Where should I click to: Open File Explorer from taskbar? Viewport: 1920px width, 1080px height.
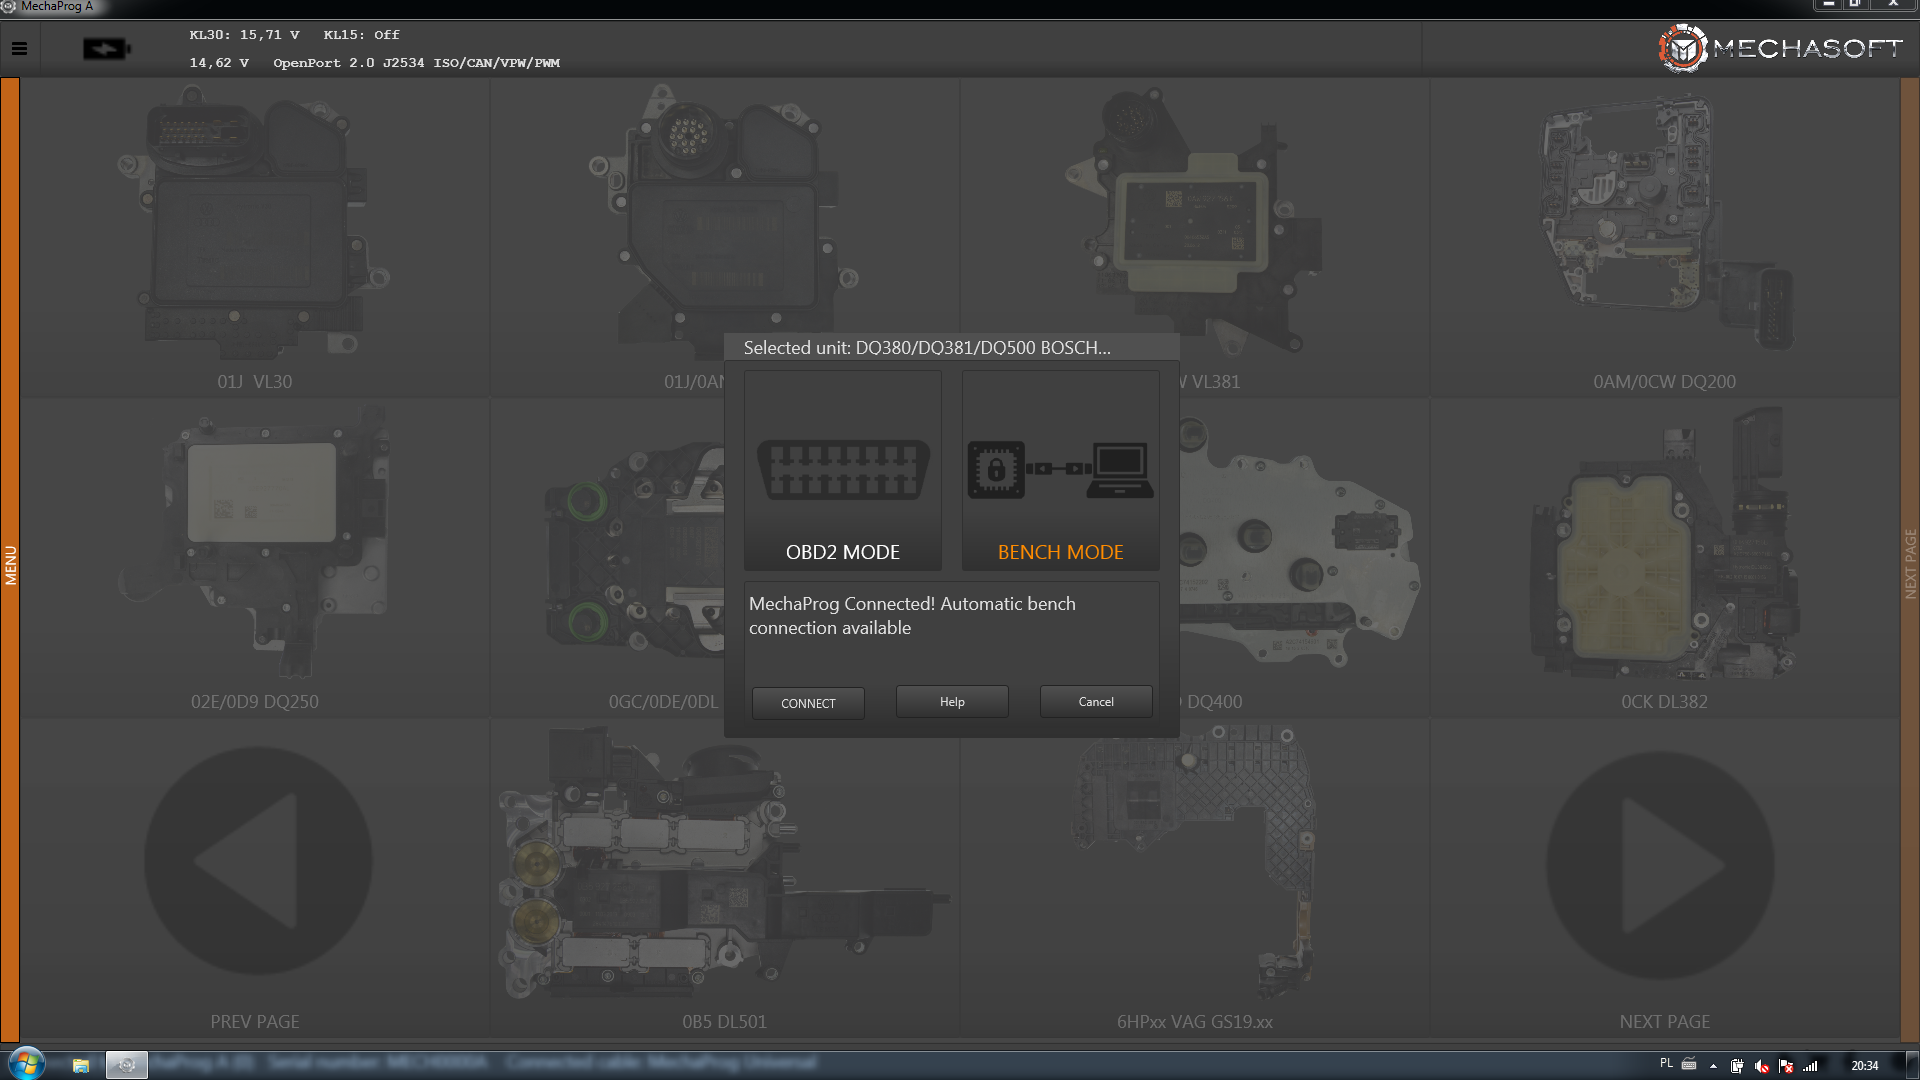pos(81,1065)
